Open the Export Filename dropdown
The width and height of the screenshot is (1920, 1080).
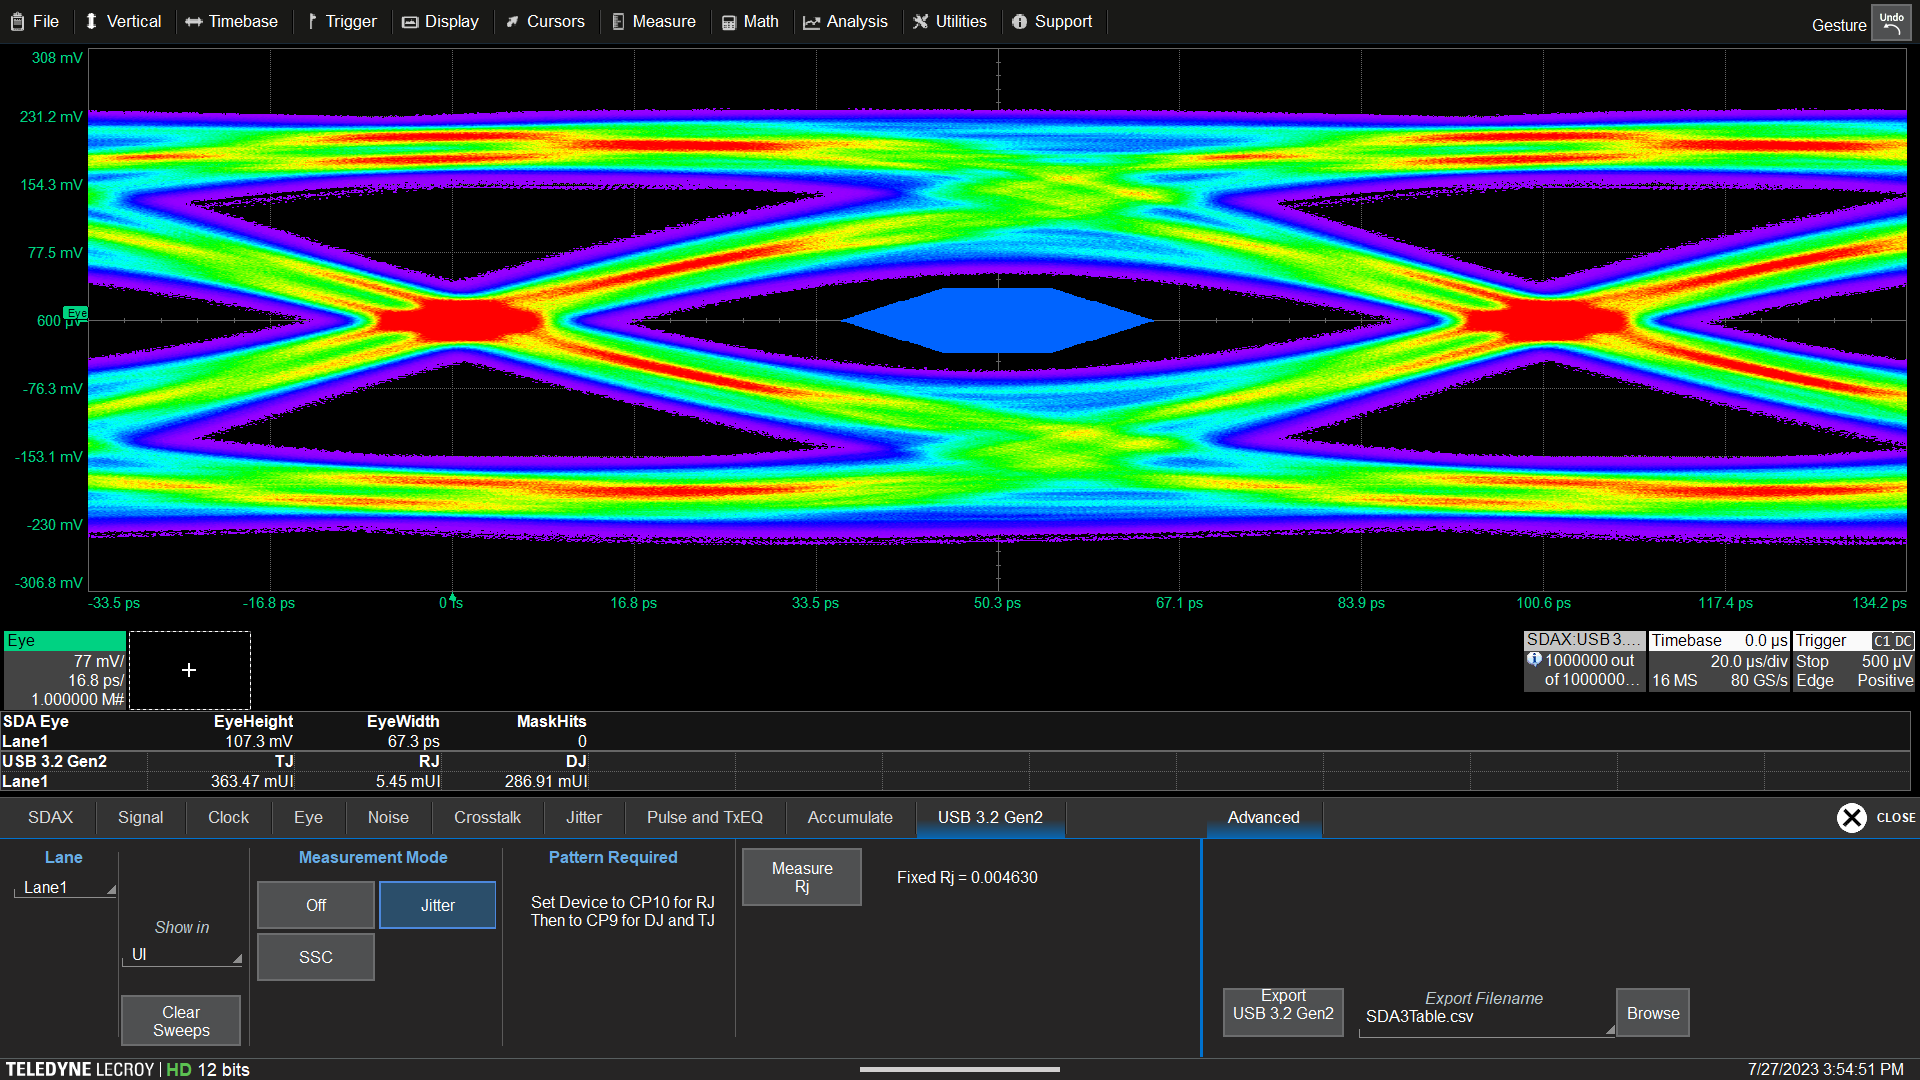[1486, 1016]
